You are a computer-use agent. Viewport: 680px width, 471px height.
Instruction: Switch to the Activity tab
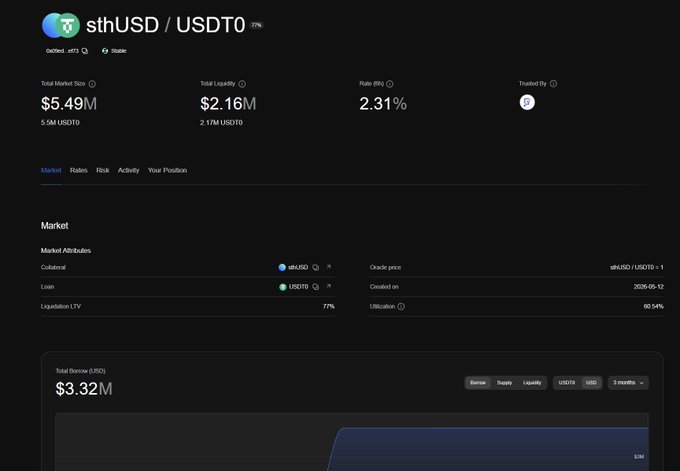tap(128, 170)
